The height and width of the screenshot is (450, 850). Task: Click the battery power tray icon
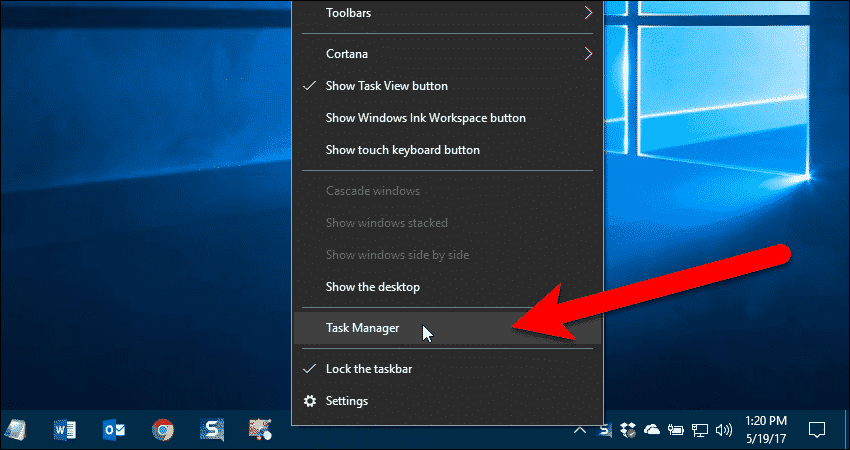point(676,430)
